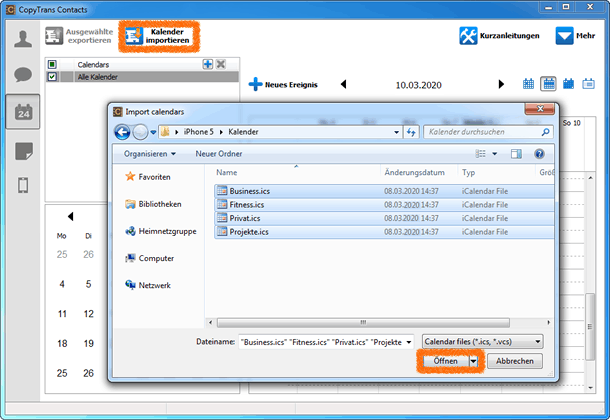Screen dimensions: 610x420
Task: Open recent locations dropdown next to Forward
Action: 153,132
